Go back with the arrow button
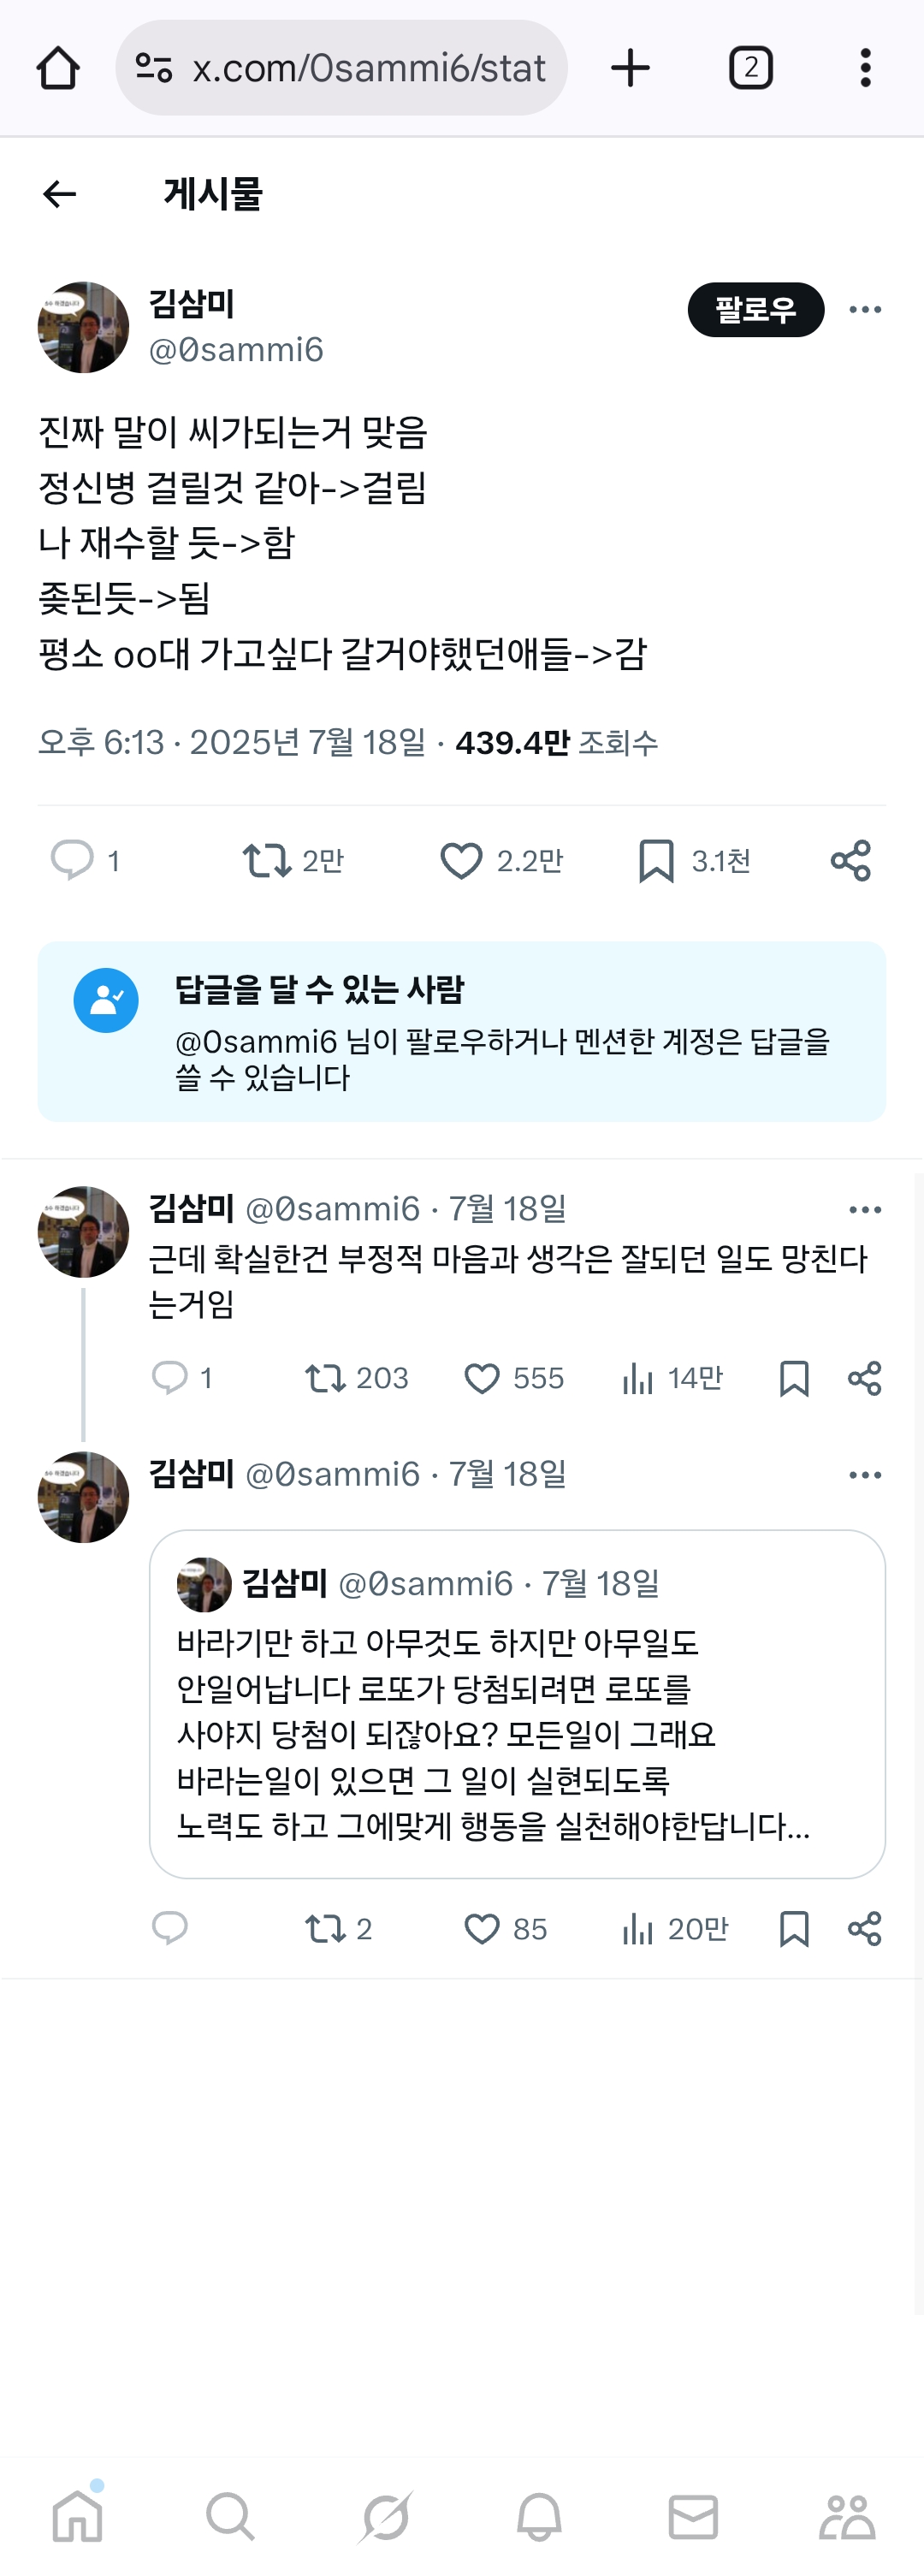 point(60,194)
